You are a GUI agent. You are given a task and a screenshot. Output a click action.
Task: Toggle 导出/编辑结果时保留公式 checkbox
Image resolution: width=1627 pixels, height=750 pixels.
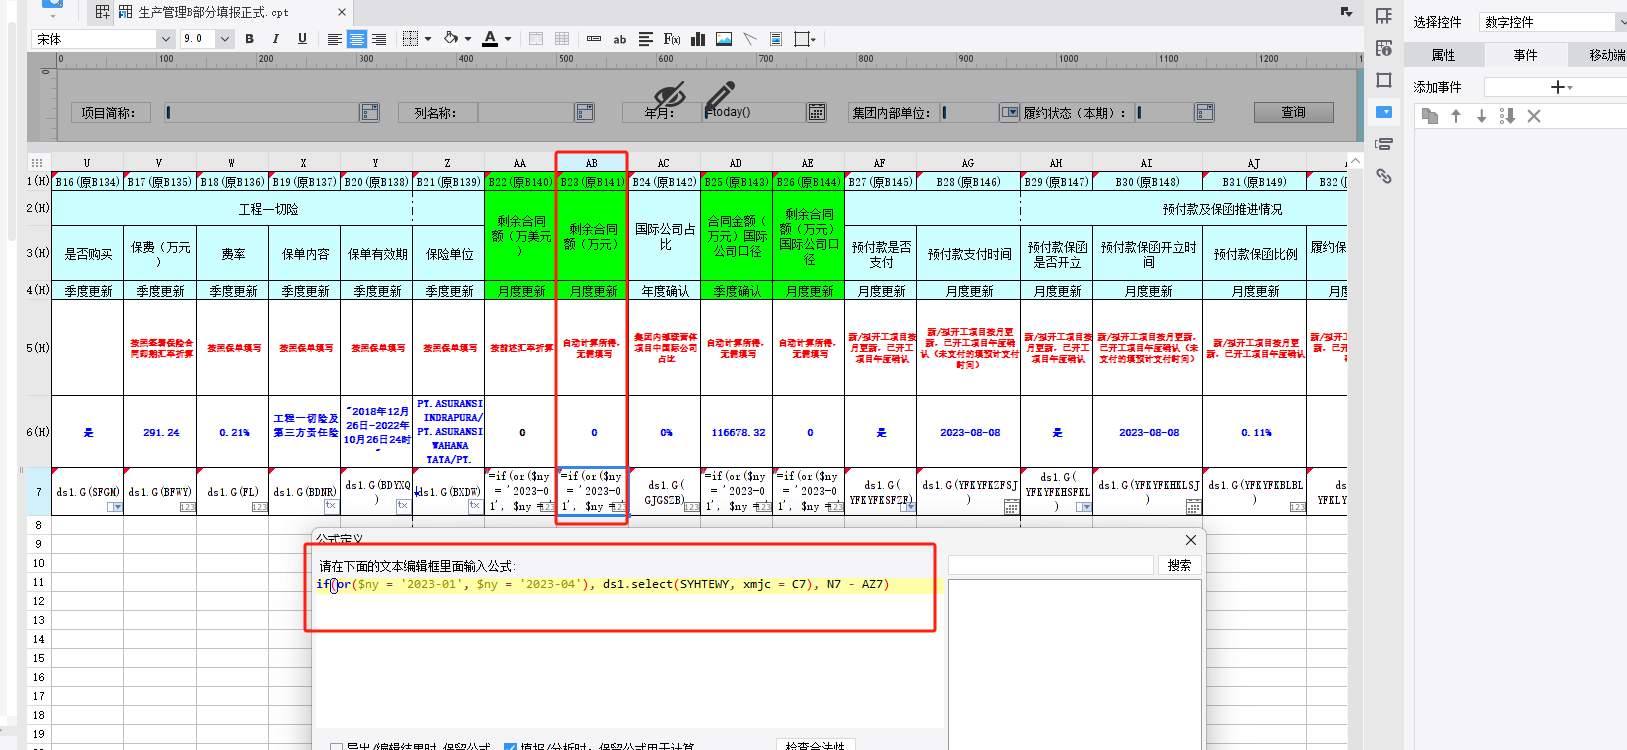336,747
